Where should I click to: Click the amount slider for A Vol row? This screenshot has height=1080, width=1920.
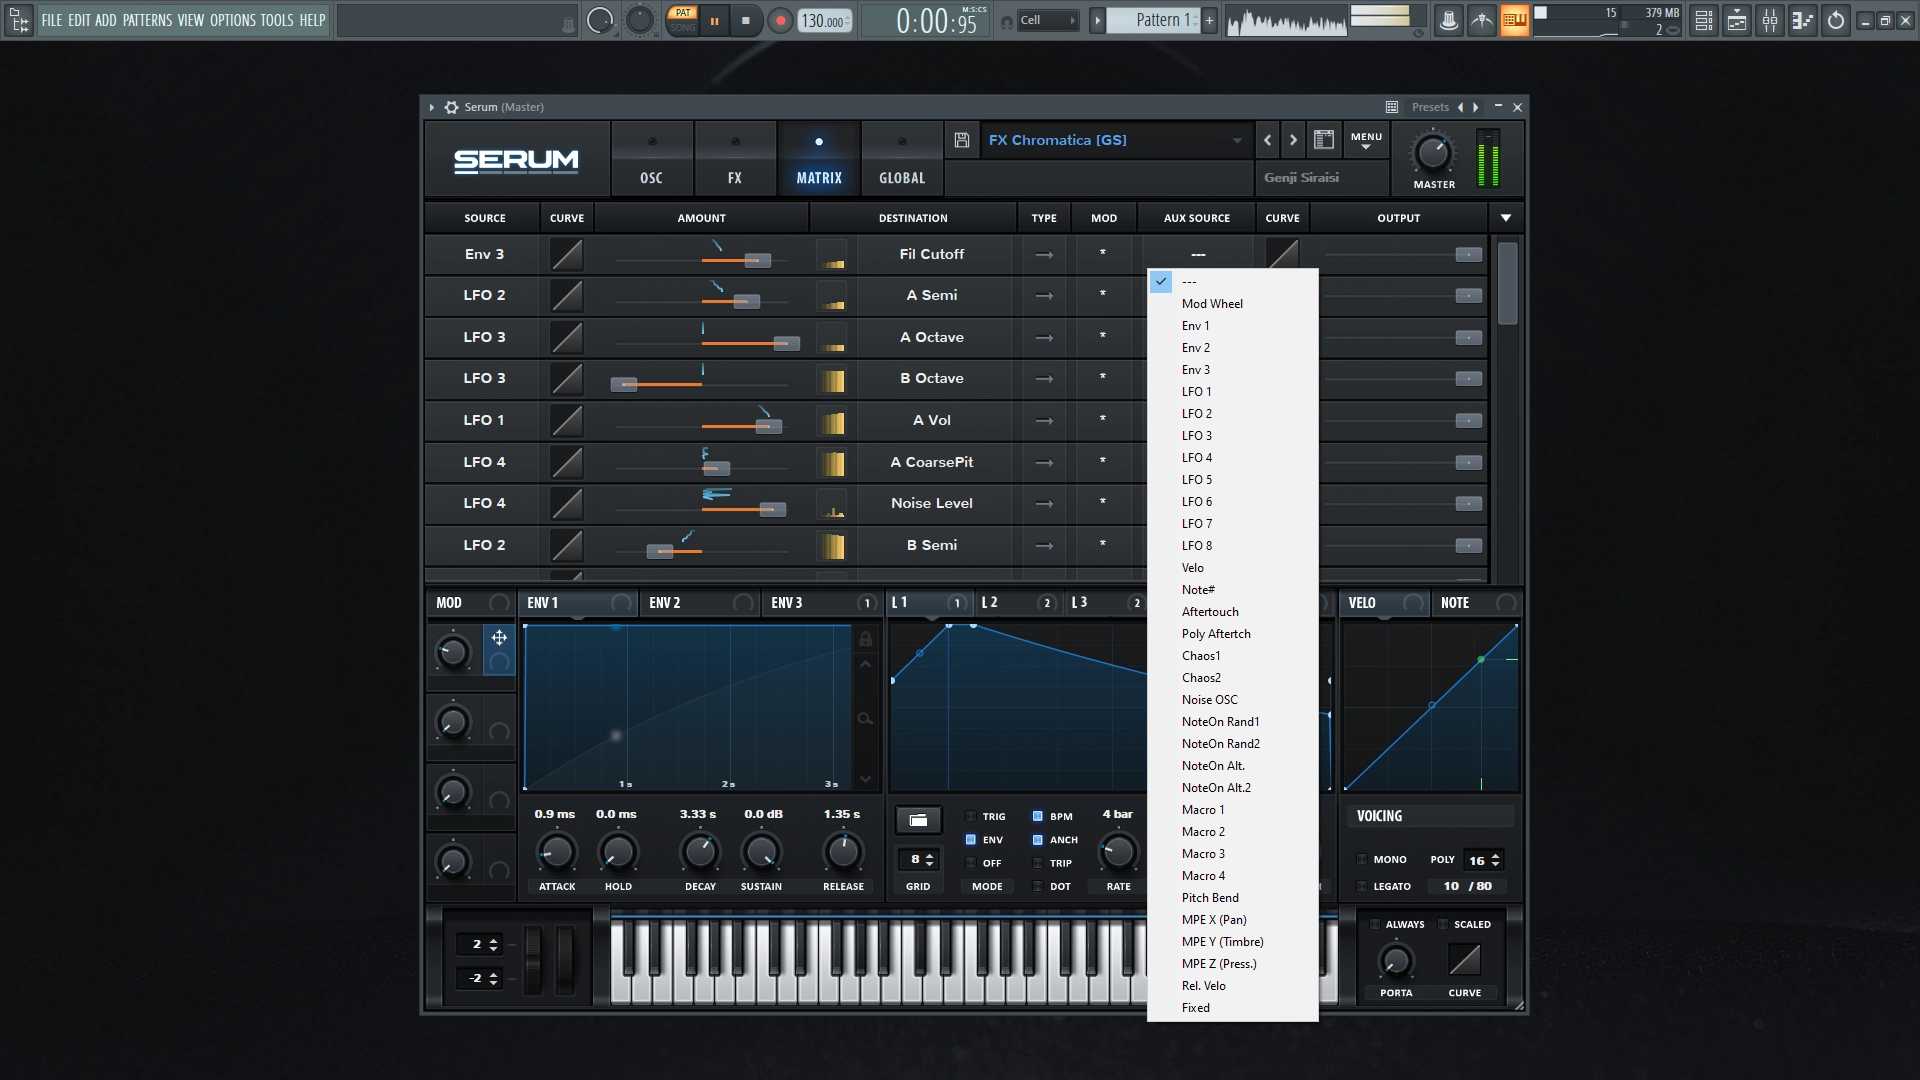tap(701, 426)
